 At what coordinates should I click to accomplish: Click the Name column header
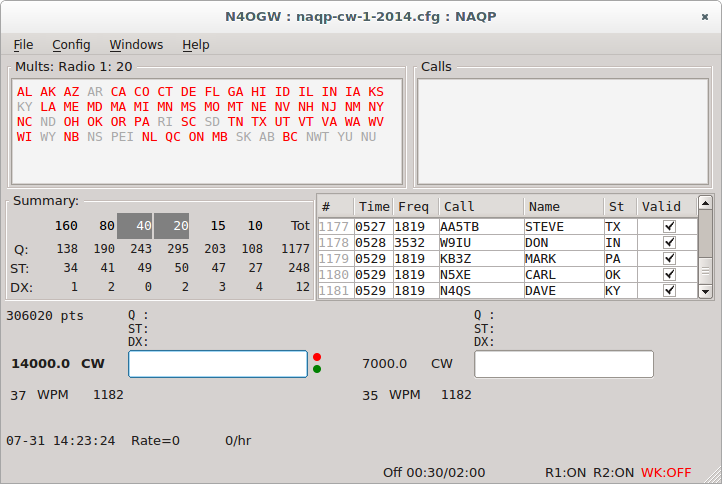[564, 207]
